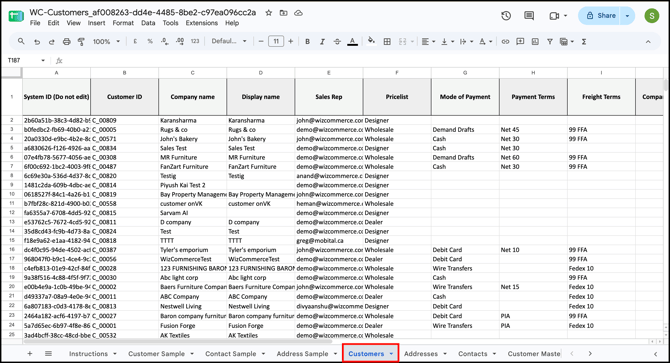
Task: Open the Insert menu
Action: (x=97, y=23)
